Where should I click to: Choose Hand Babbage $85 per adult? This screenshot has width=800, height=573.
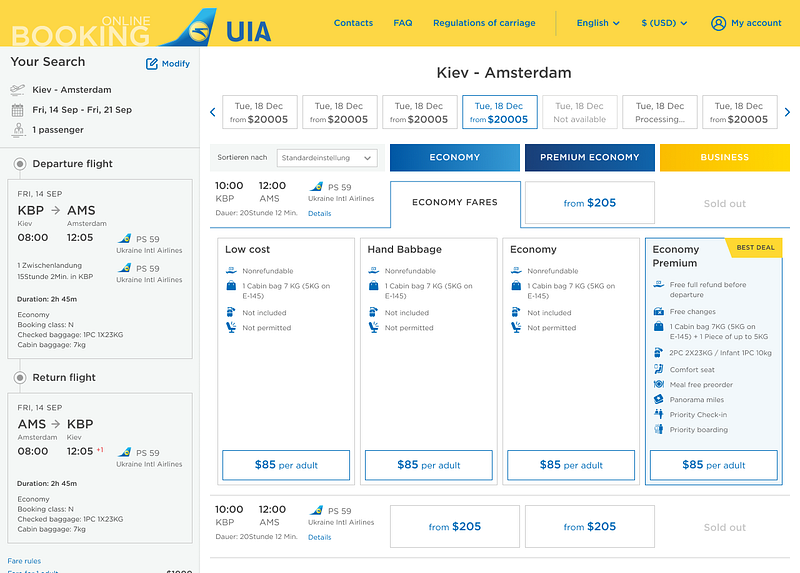tap(429, 465)
